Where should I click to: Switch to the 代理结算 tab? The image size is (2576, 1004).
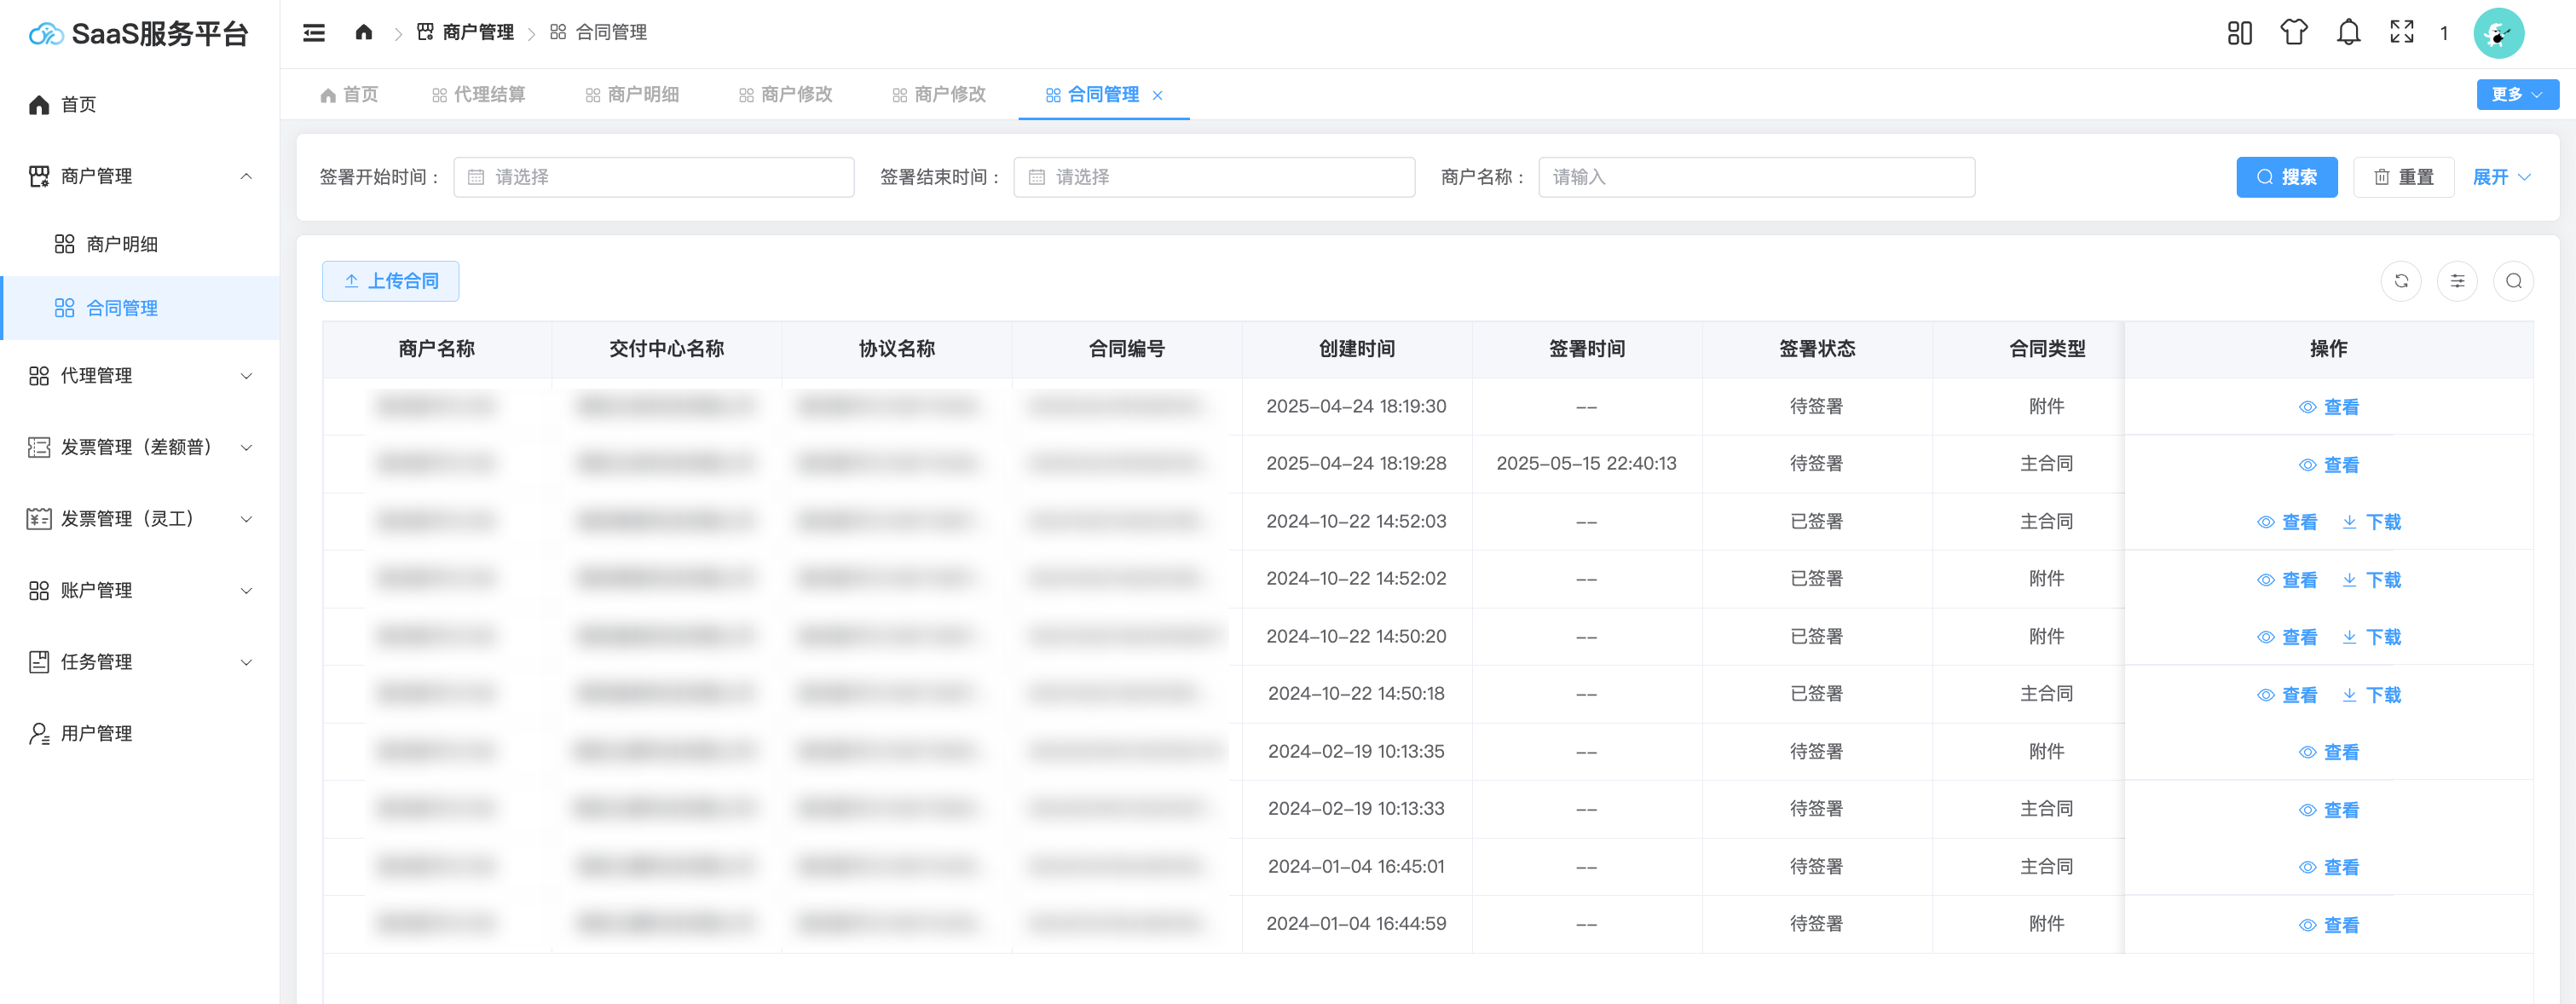click(479, 95)
